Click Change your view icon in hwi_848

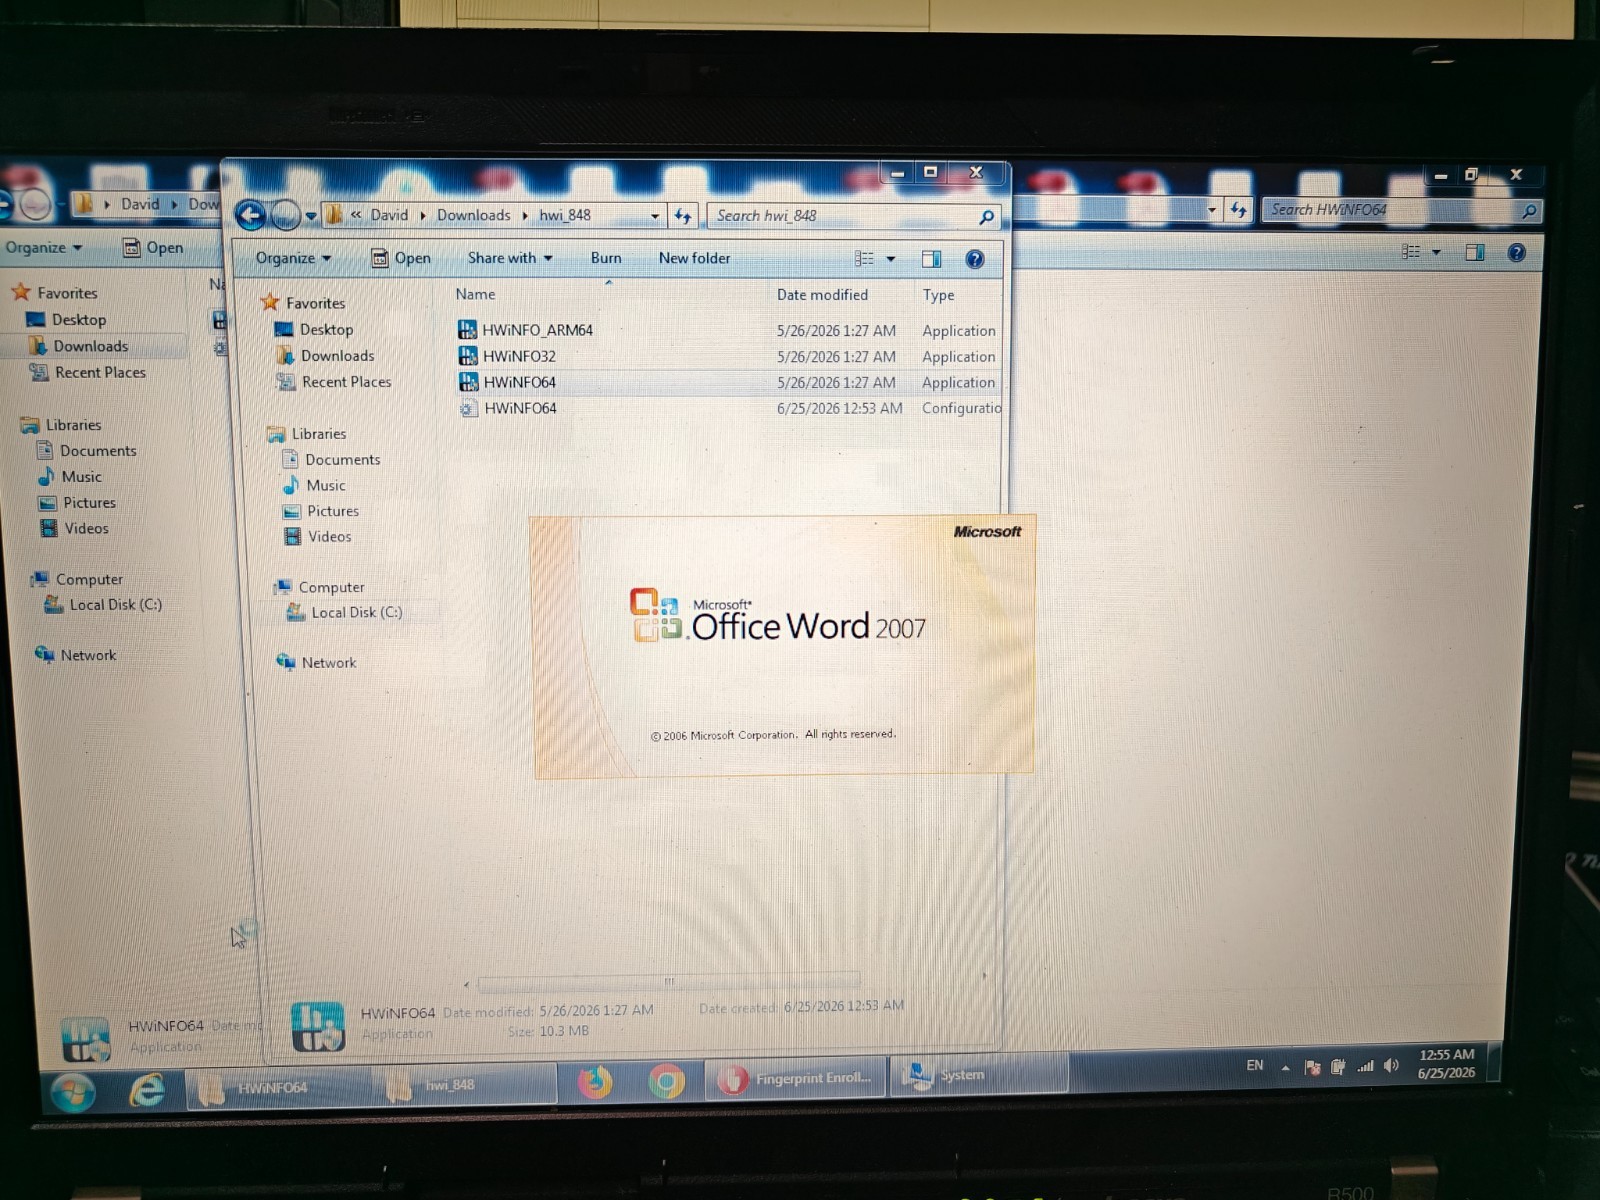[x=864, y=259]
